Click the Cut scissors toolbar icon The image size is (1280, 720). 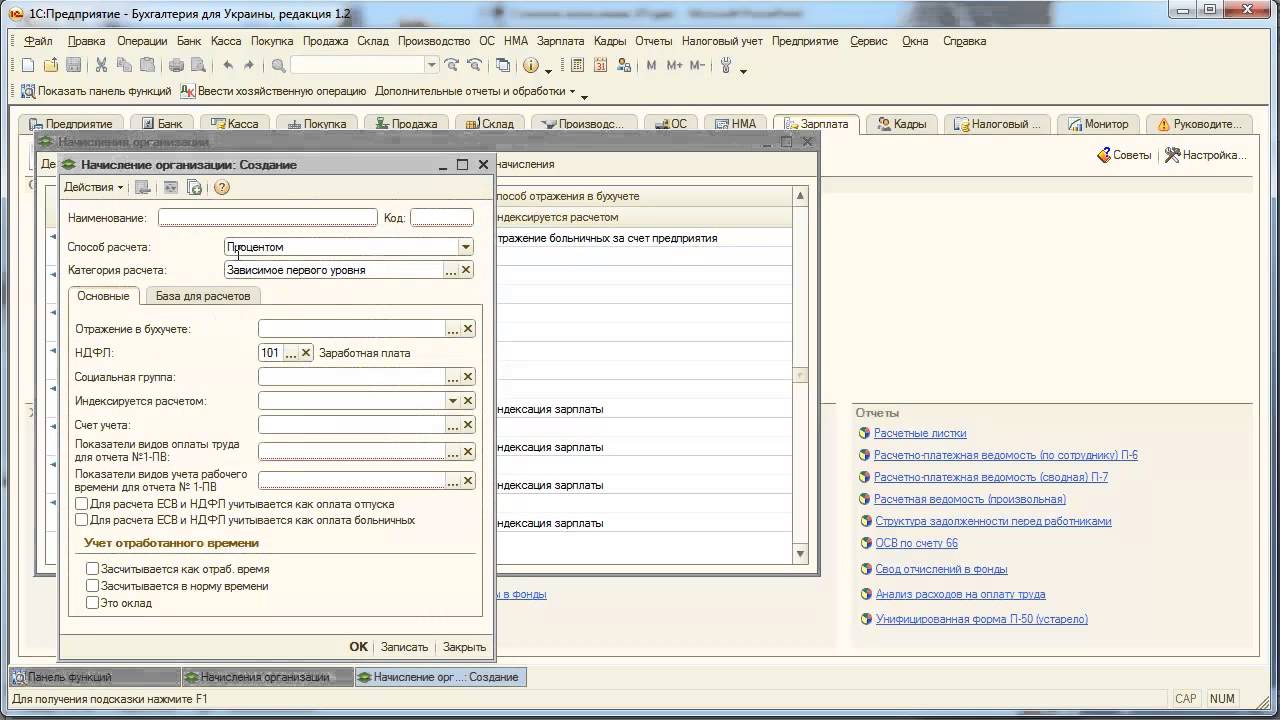point(101,65)
